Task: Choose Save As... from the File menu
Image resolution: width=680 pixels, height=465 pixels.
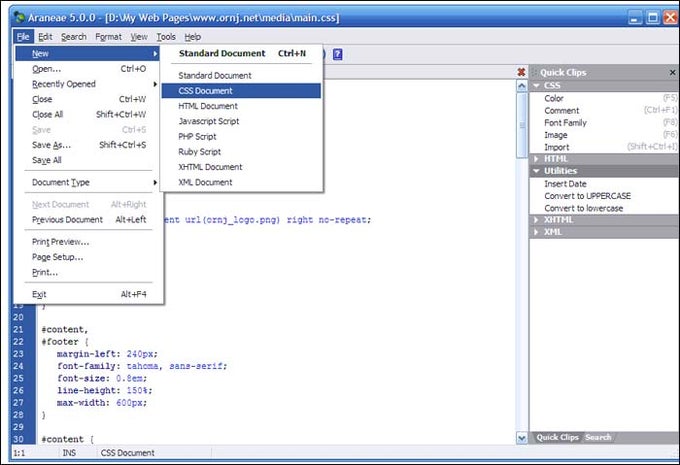Action: pos(88,145)
